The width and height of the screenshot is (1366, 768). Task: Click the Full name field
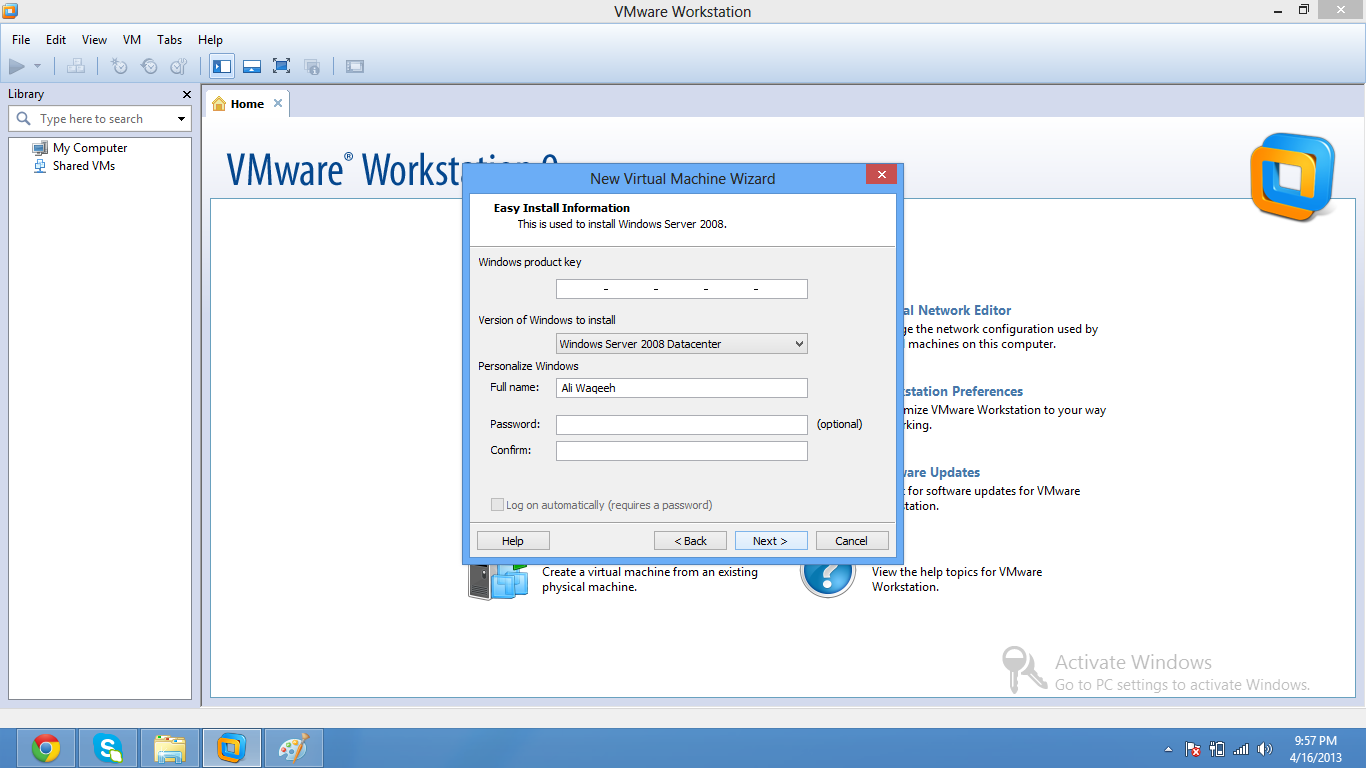pos(682,388)
